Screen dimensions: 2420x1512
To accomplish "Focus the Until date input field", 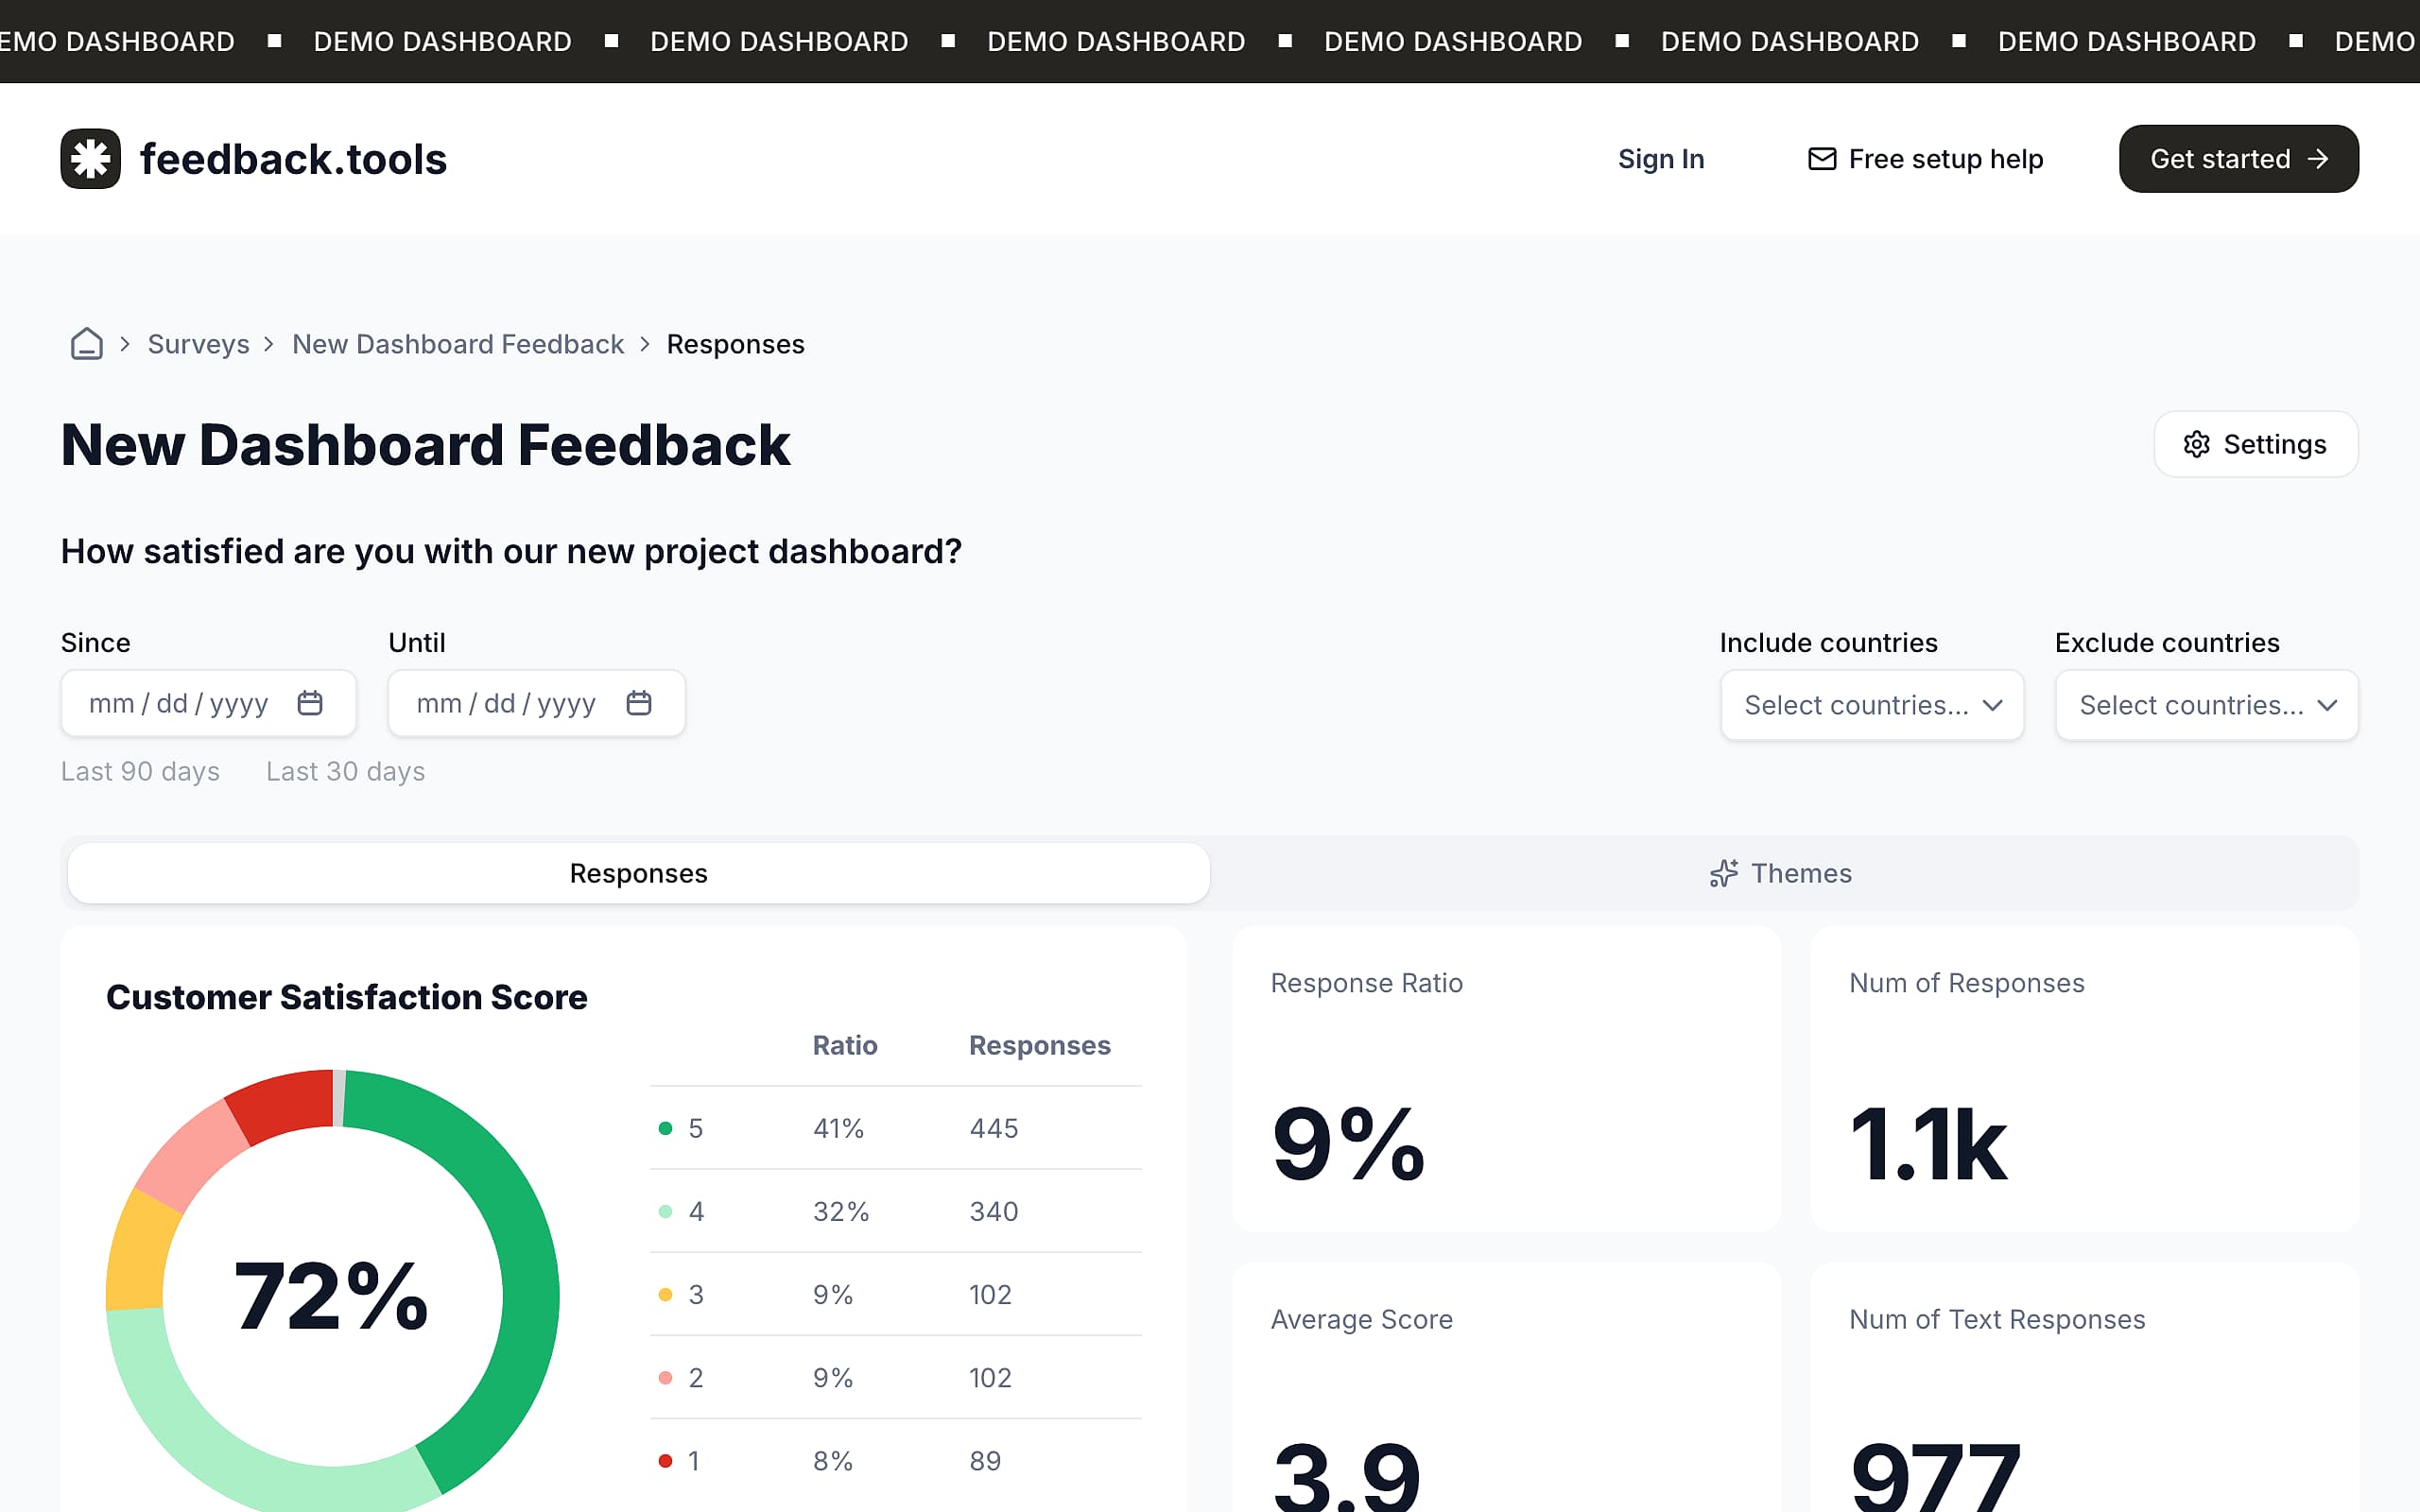I will tap(536, 703).
